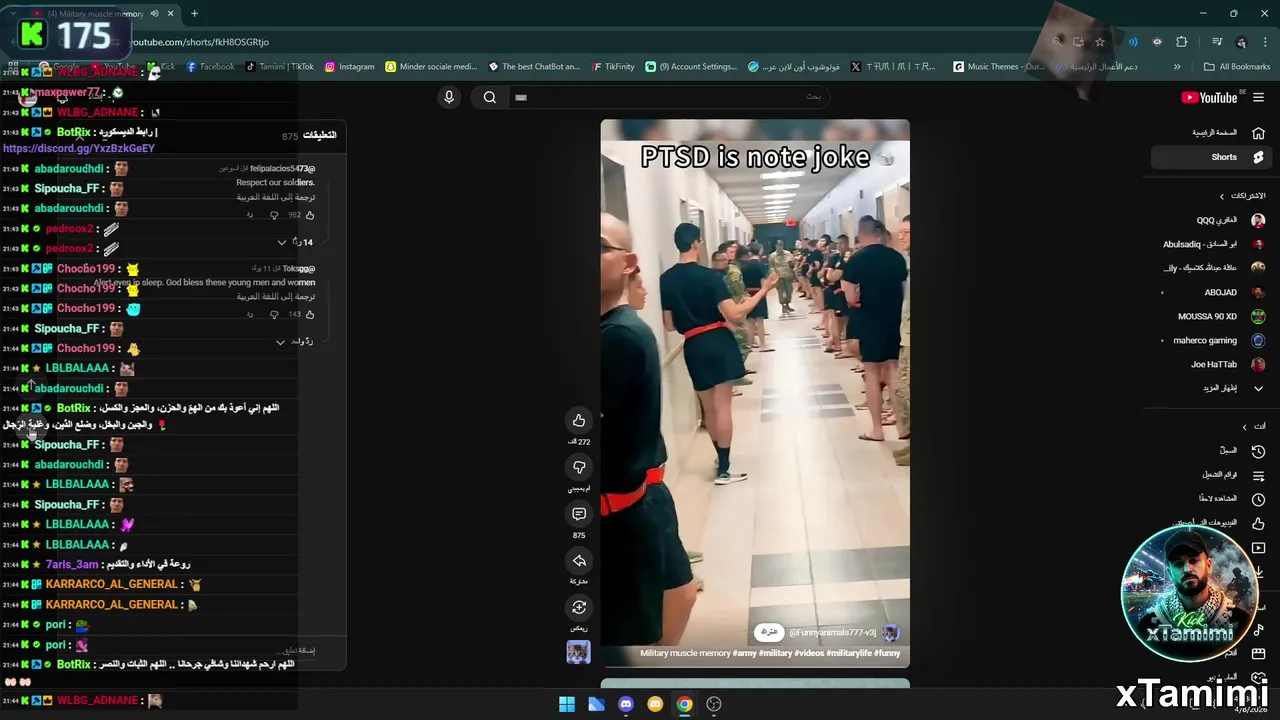
Task: Select Shorts in the YouTube sidebar
Action: (1209, 157)
